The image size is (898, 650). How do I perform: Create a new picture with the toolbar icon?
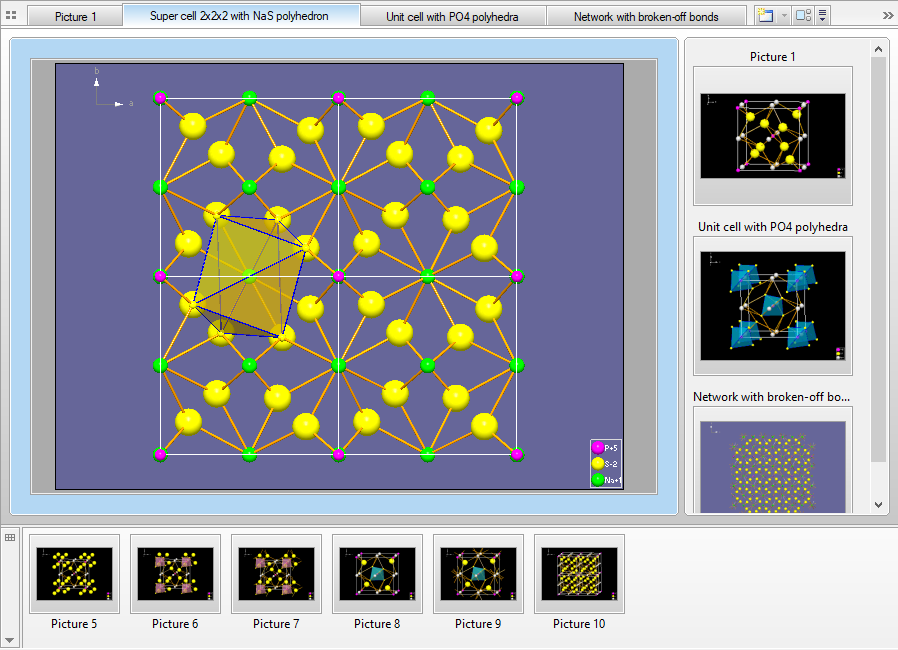point(767,14)
